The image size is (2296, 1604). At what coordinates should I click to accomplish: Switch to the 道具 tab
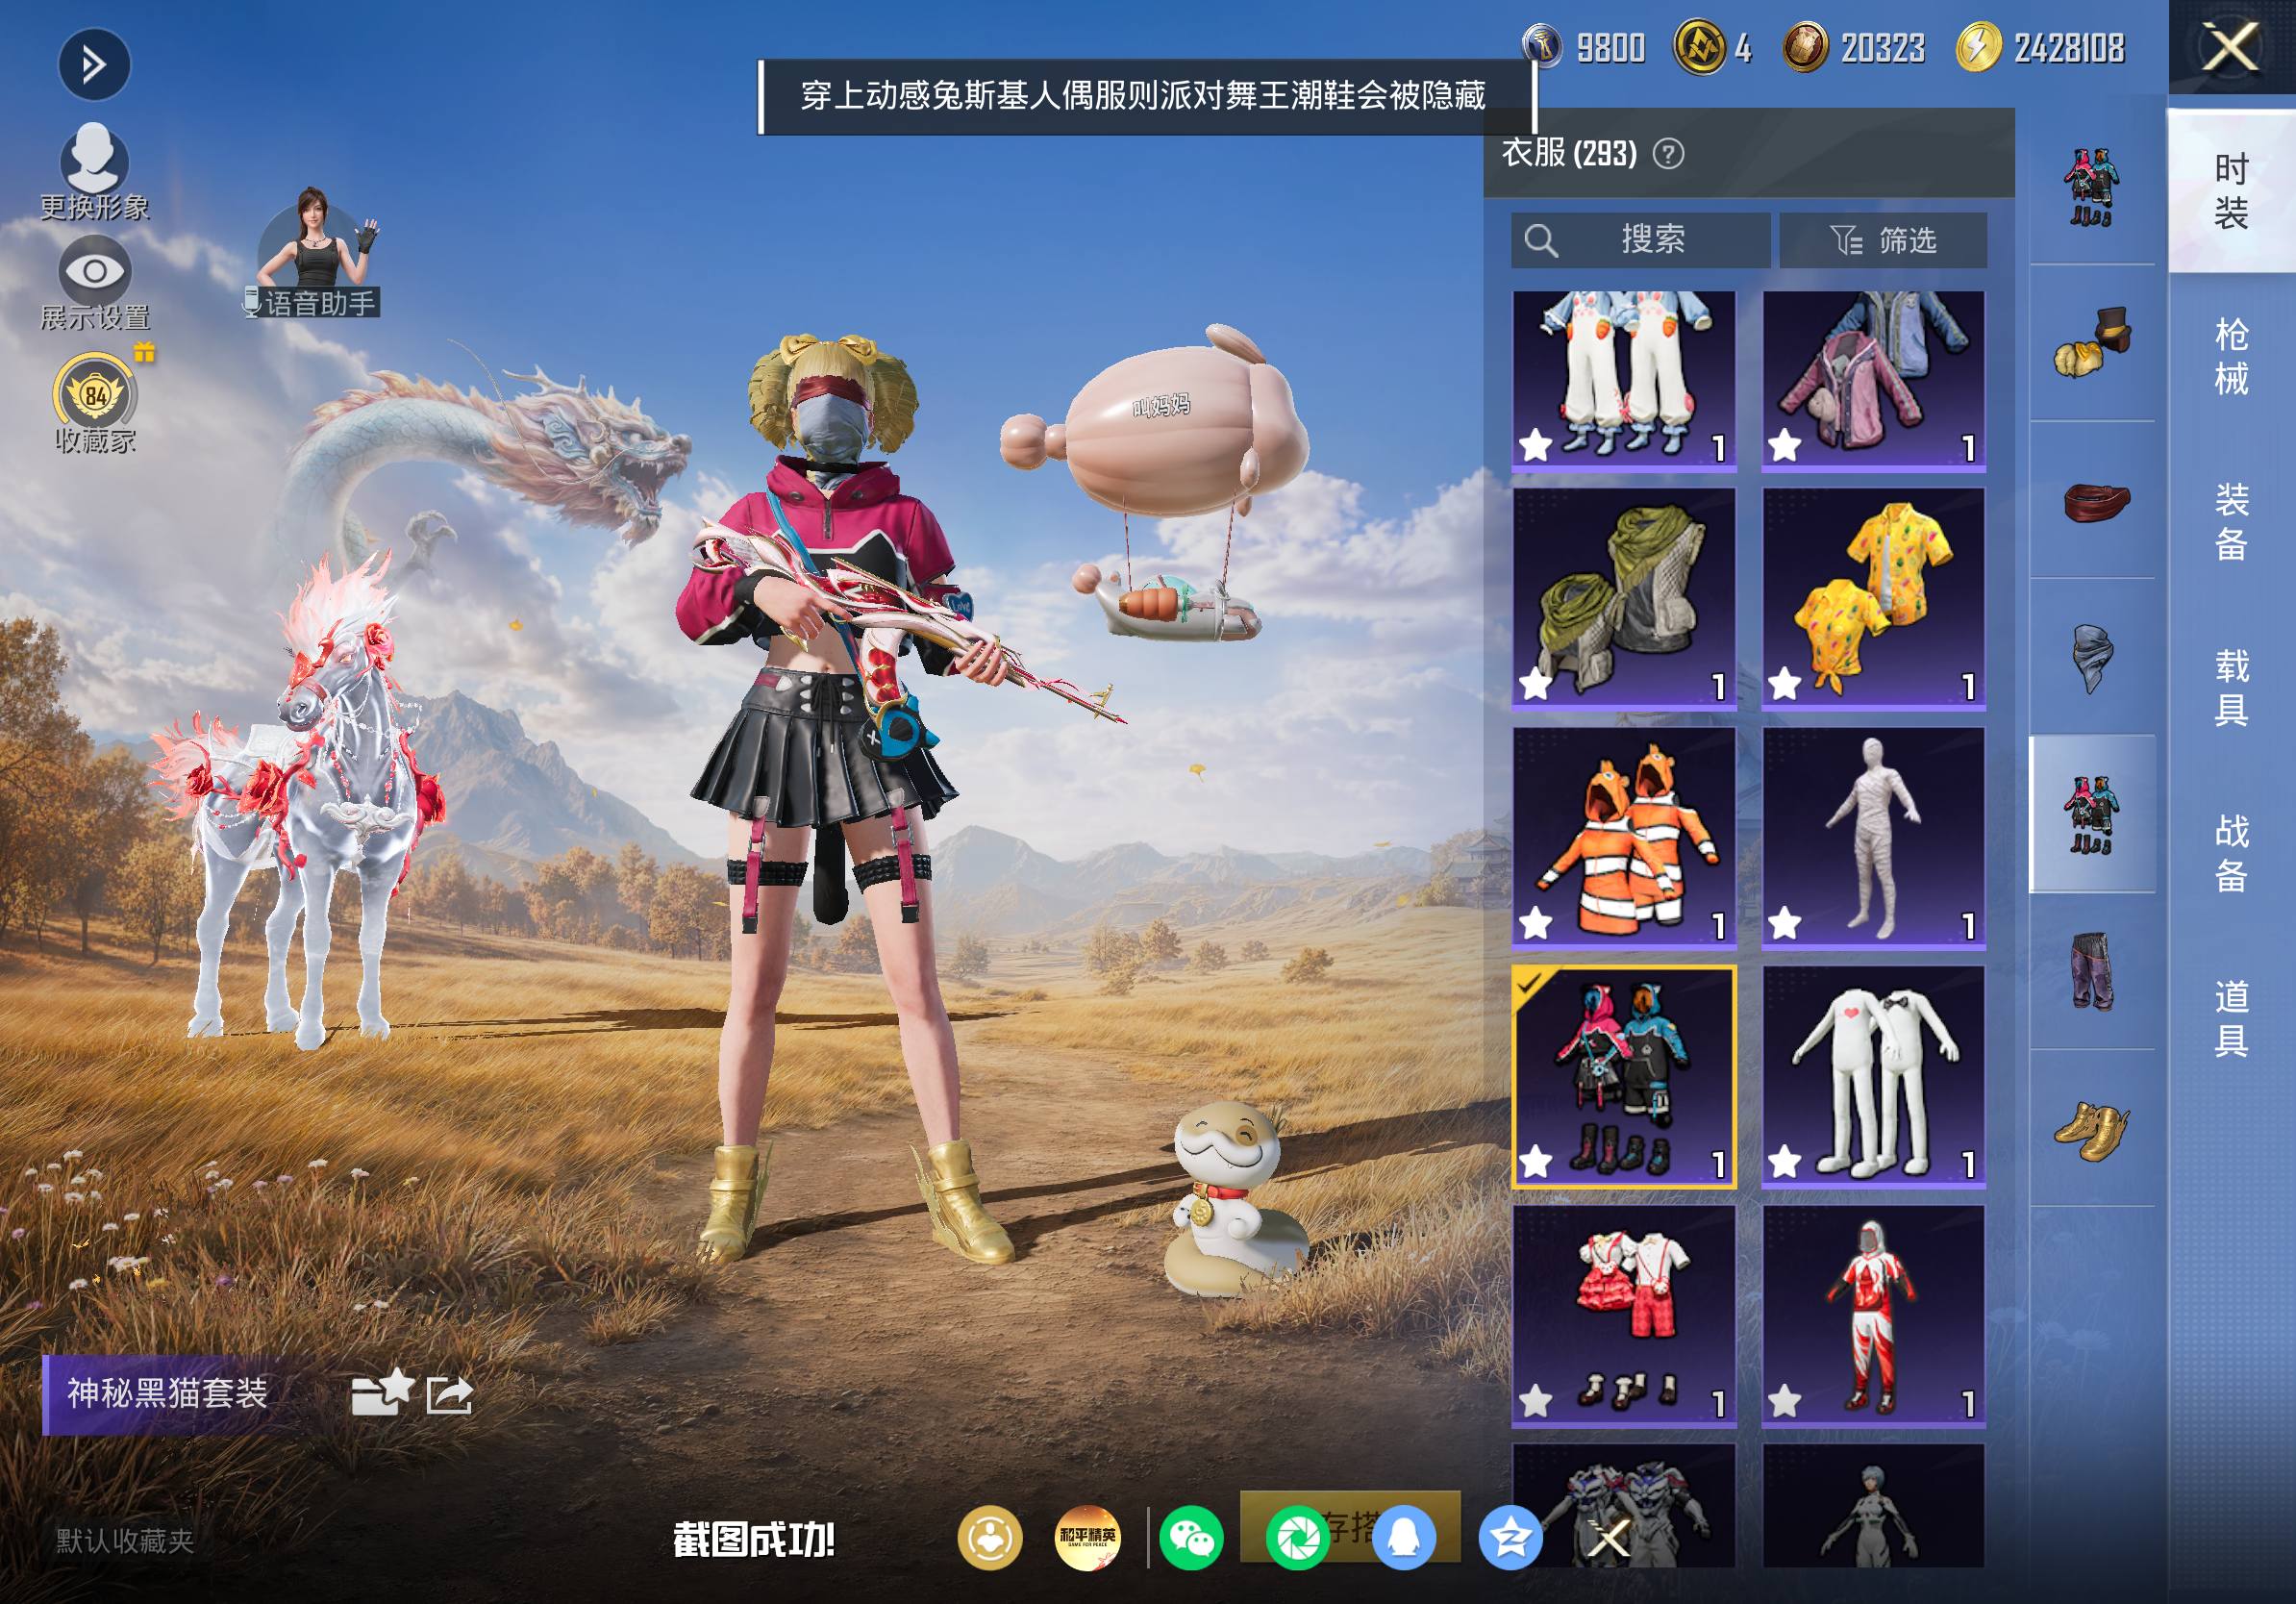coord(2231,1019)
